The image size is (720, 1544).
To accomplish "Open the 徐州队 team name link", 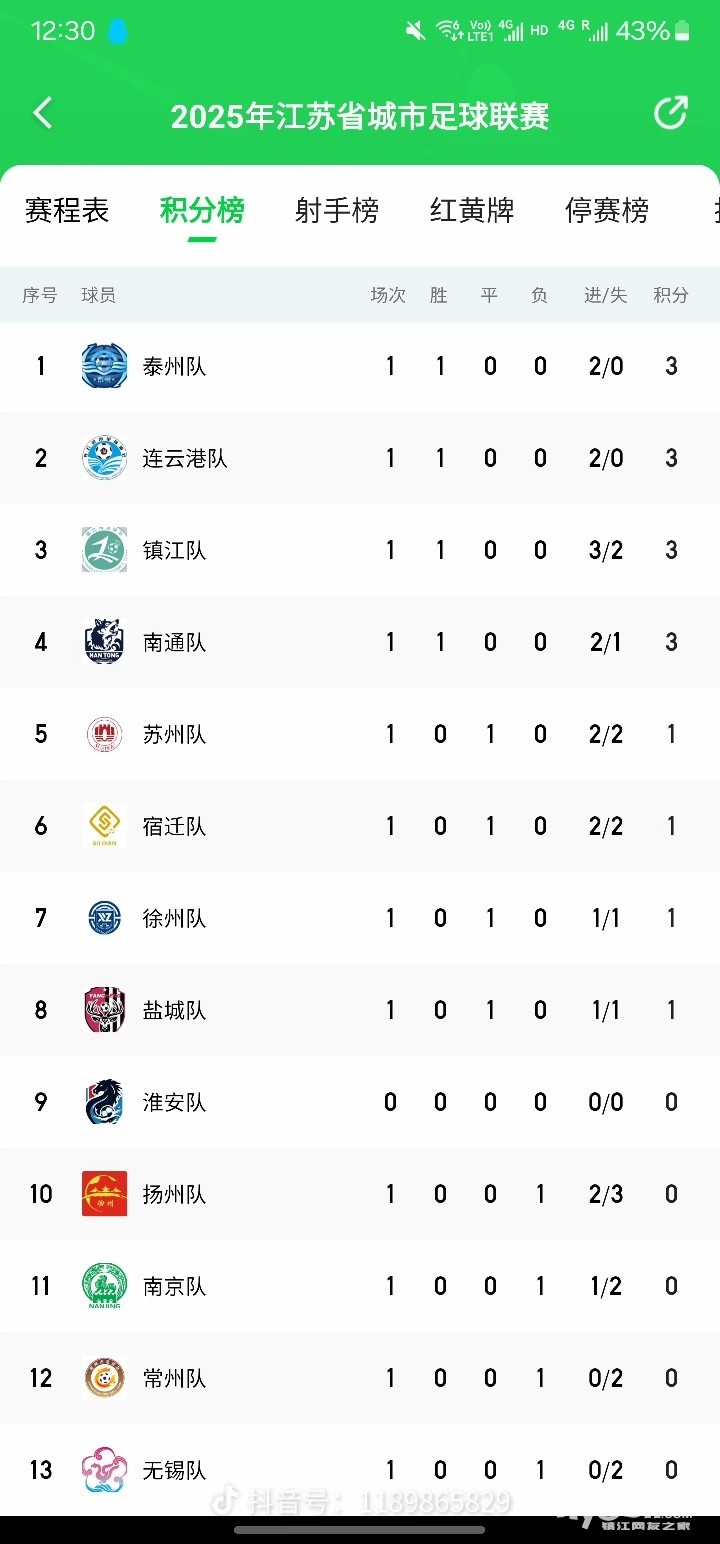I will coord(174,918).
